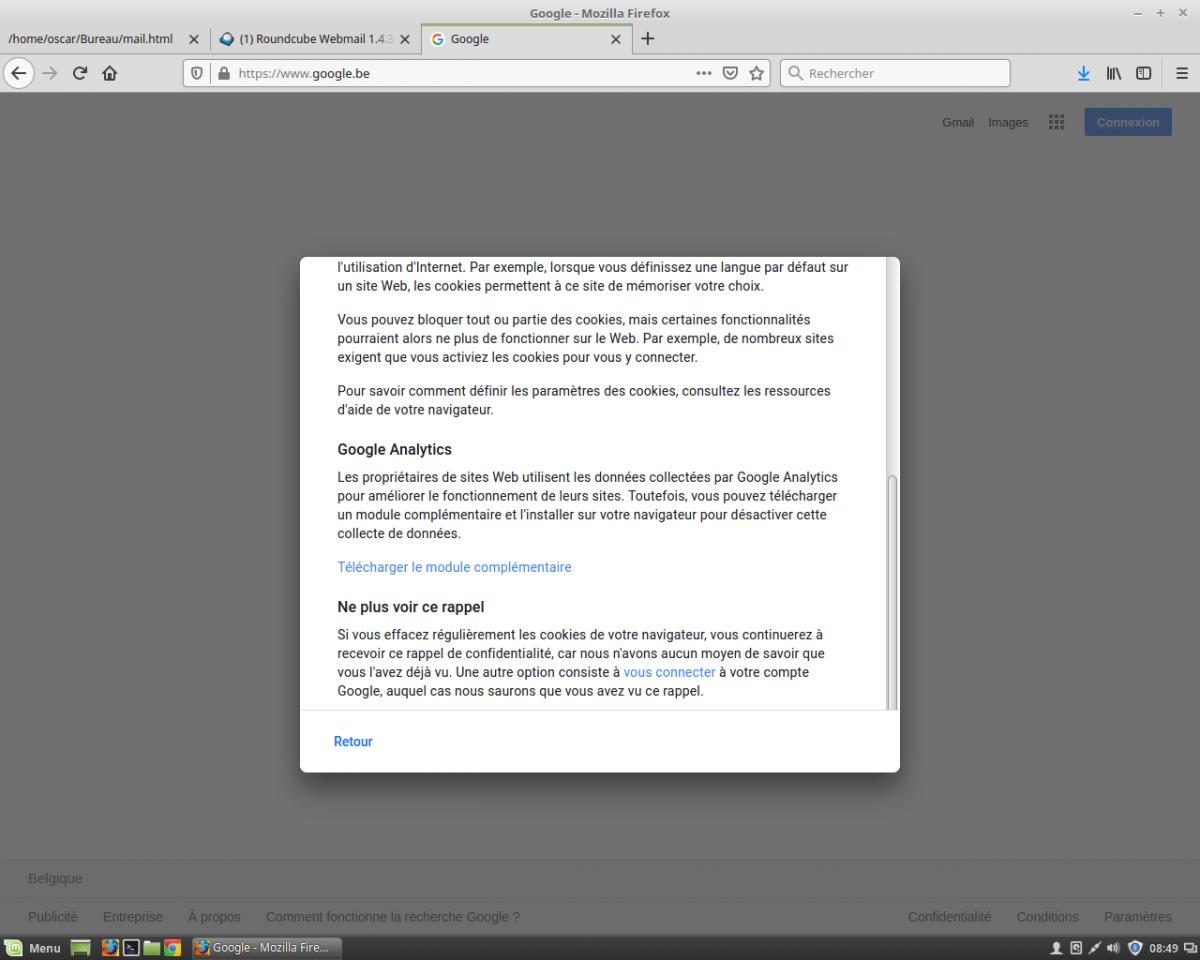Open the 08:49 clock calendar
This screenshot has height=960, width=1200.
[x=1164, y=948]
